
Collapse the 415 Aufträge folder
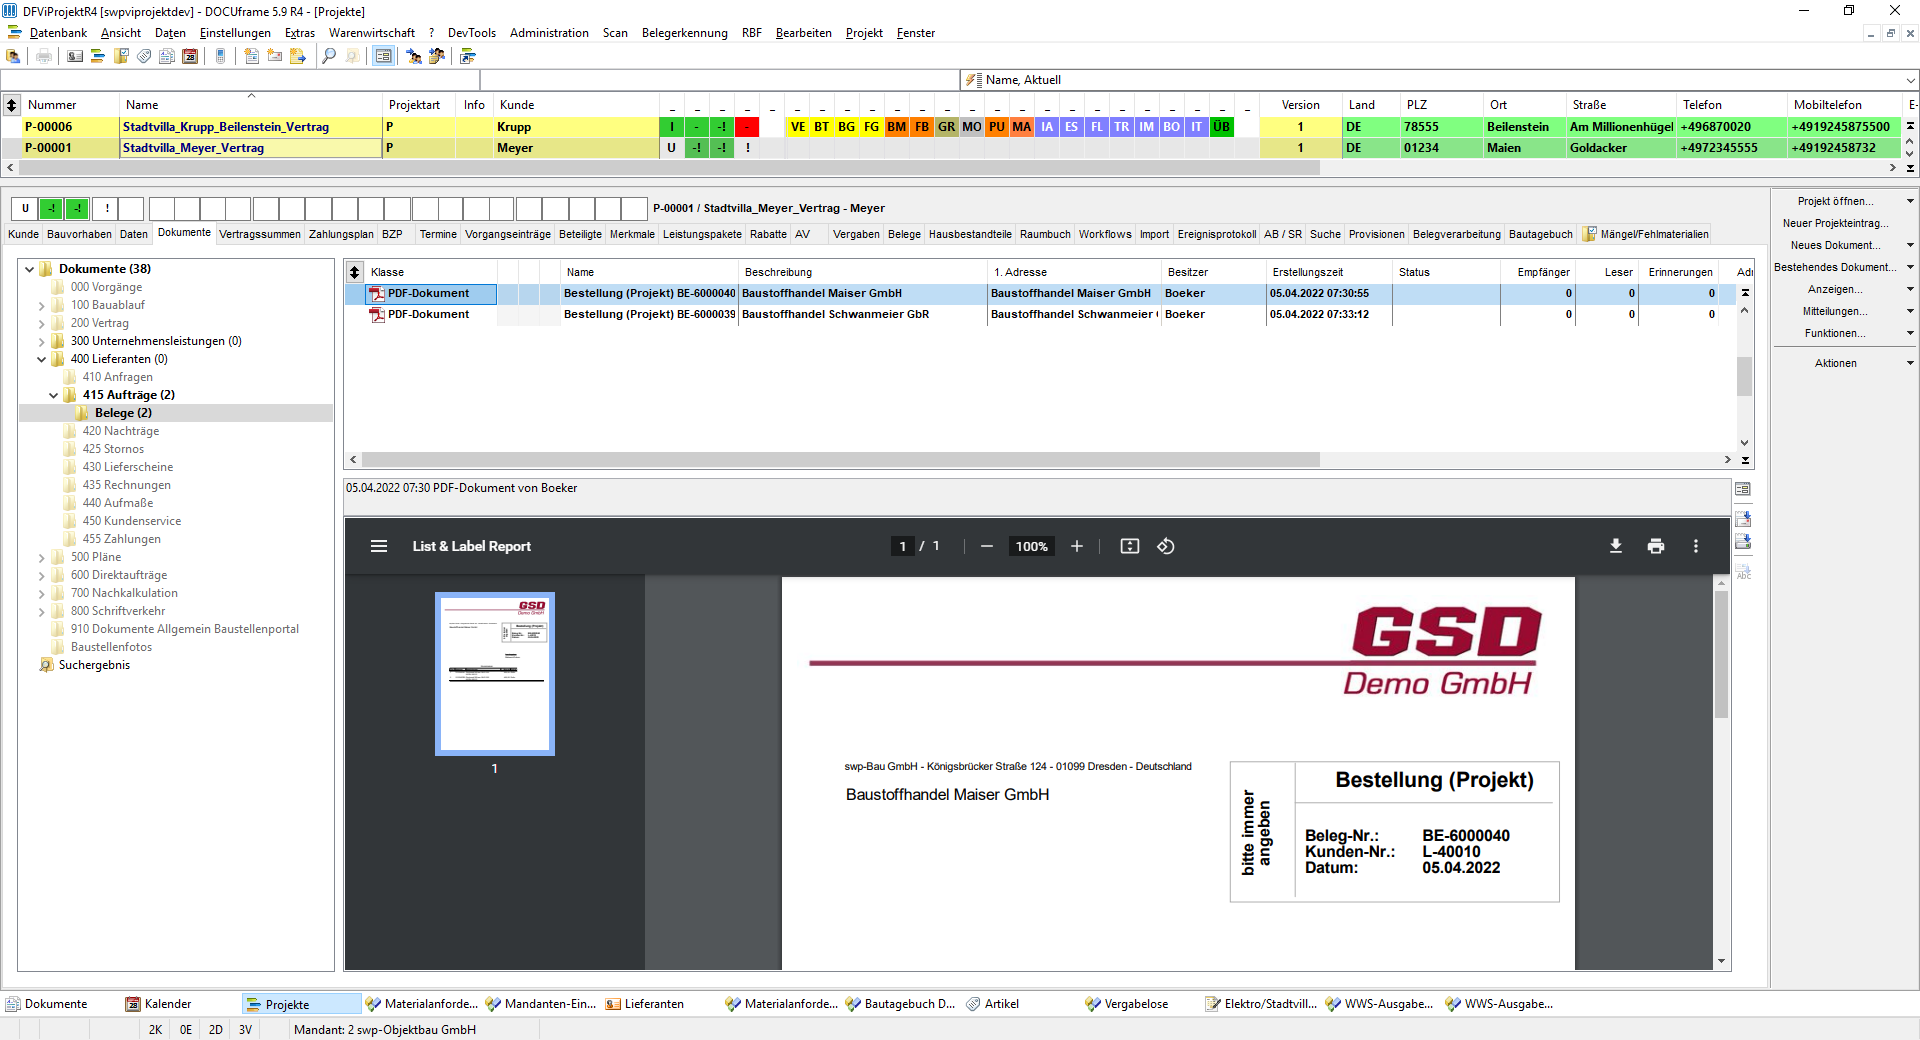pos(54,395)
